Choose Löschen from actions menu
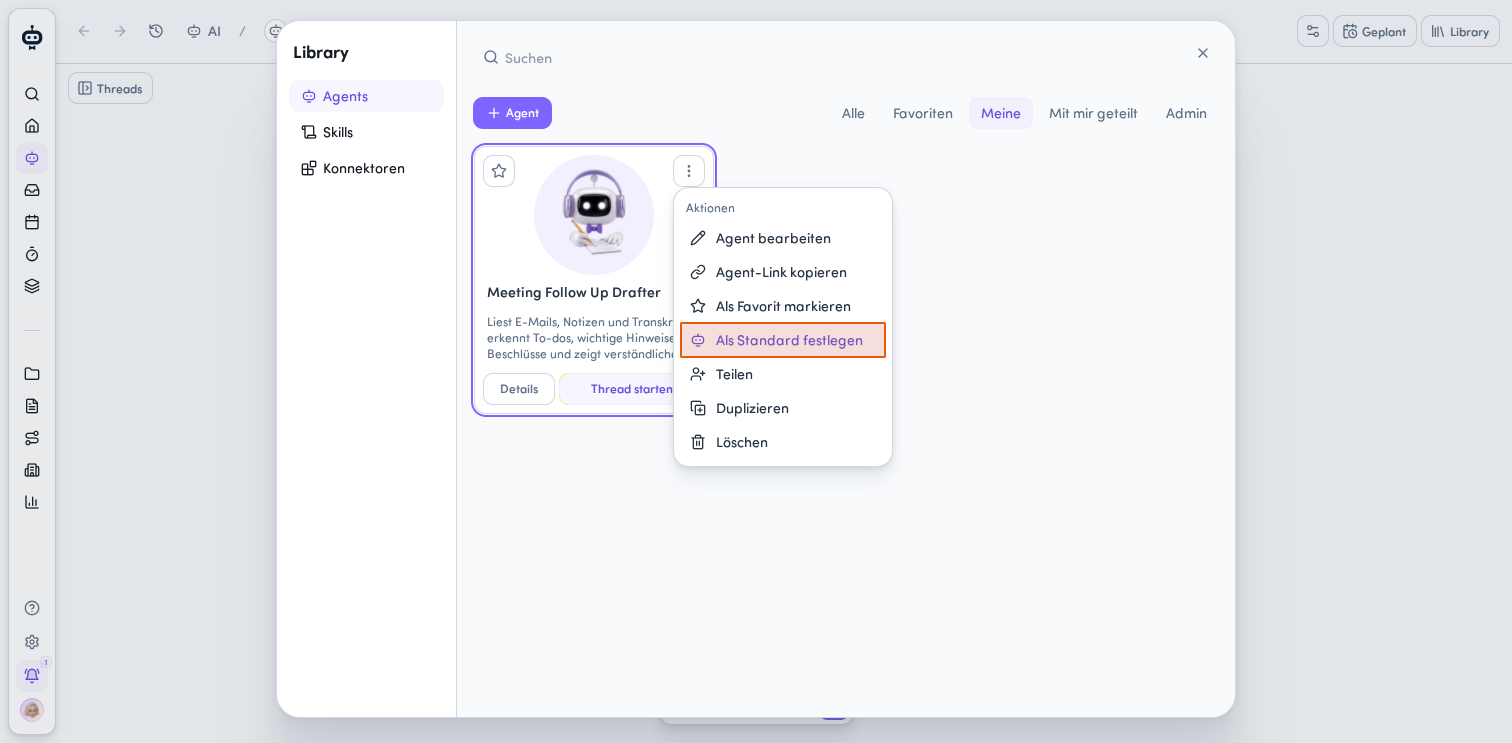 click(783, 442)
